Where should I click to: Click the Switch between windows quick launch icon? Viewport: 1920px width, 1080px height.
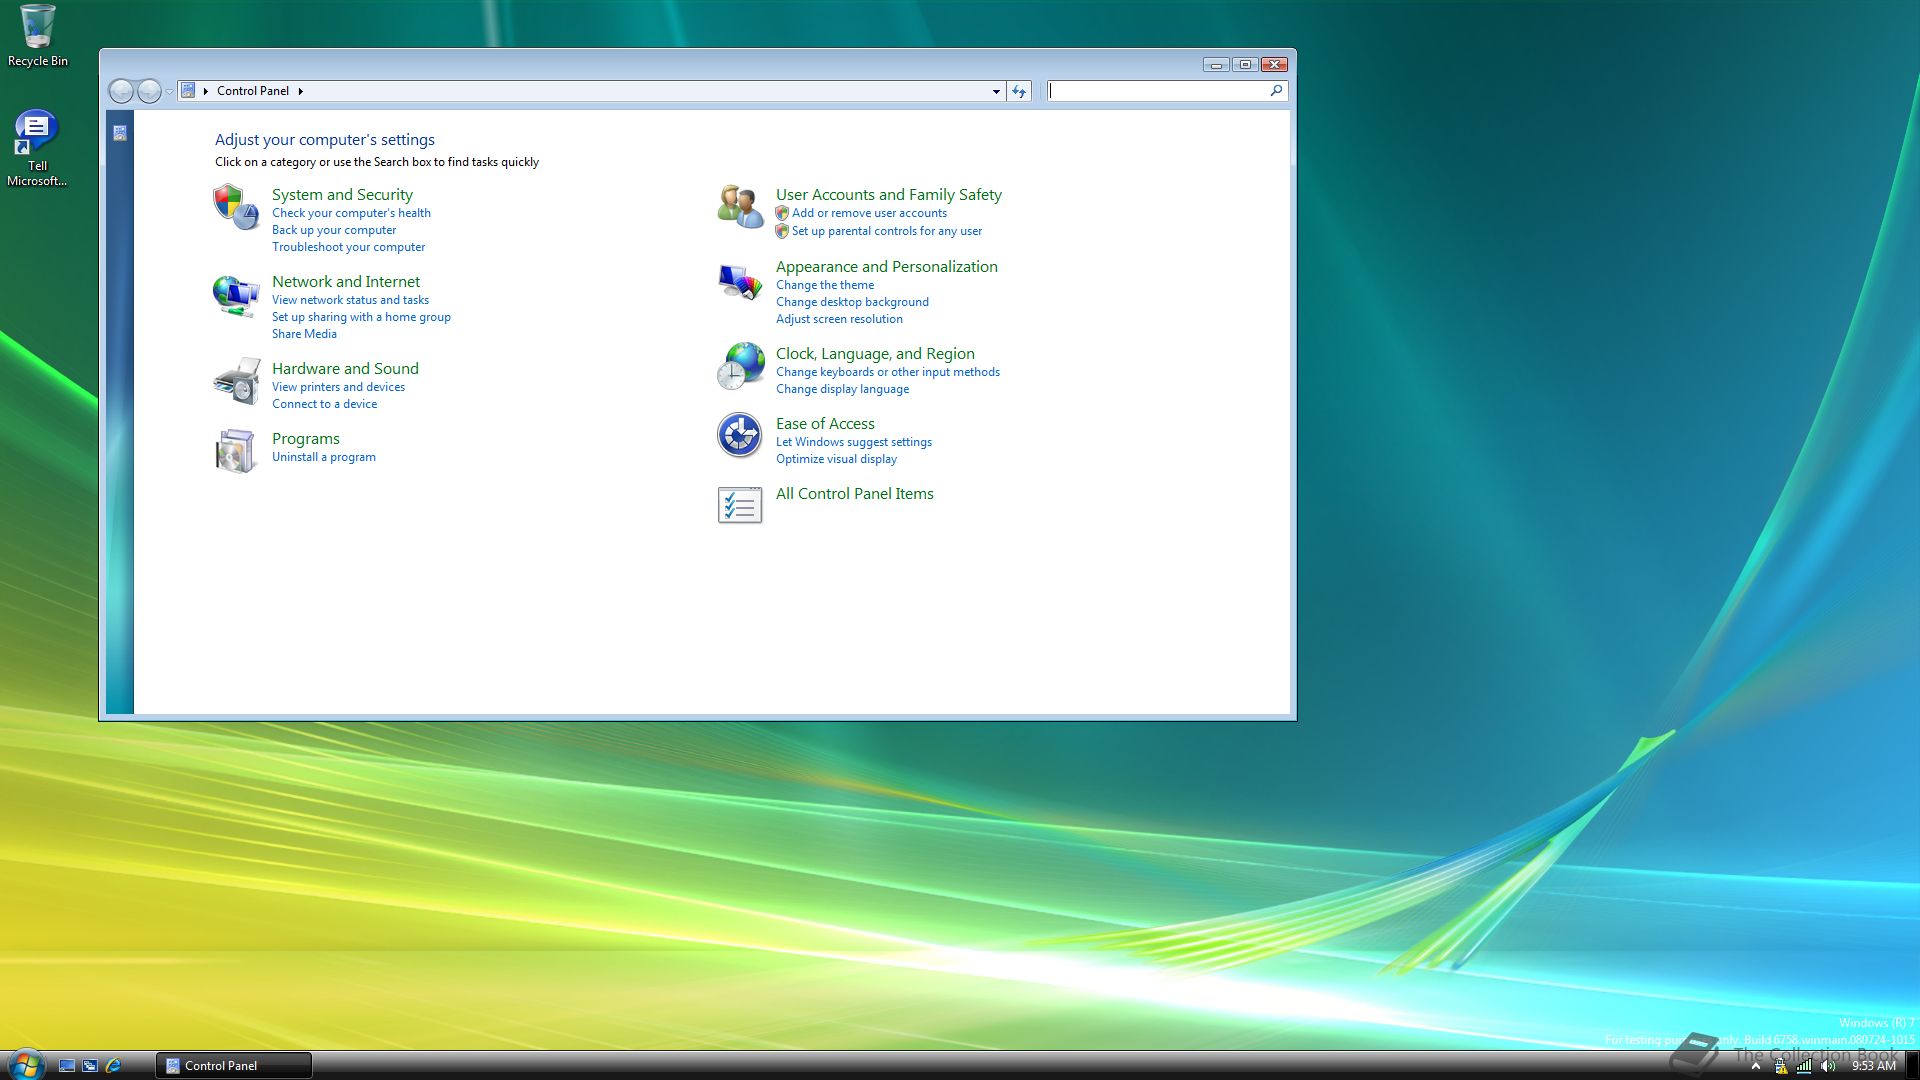pos(90,1066)
